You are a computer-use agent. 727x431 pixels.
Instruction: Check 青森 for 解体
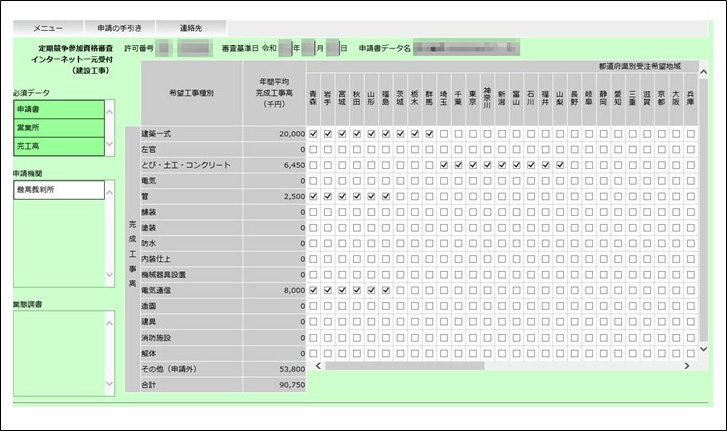(x=313, y=353)
